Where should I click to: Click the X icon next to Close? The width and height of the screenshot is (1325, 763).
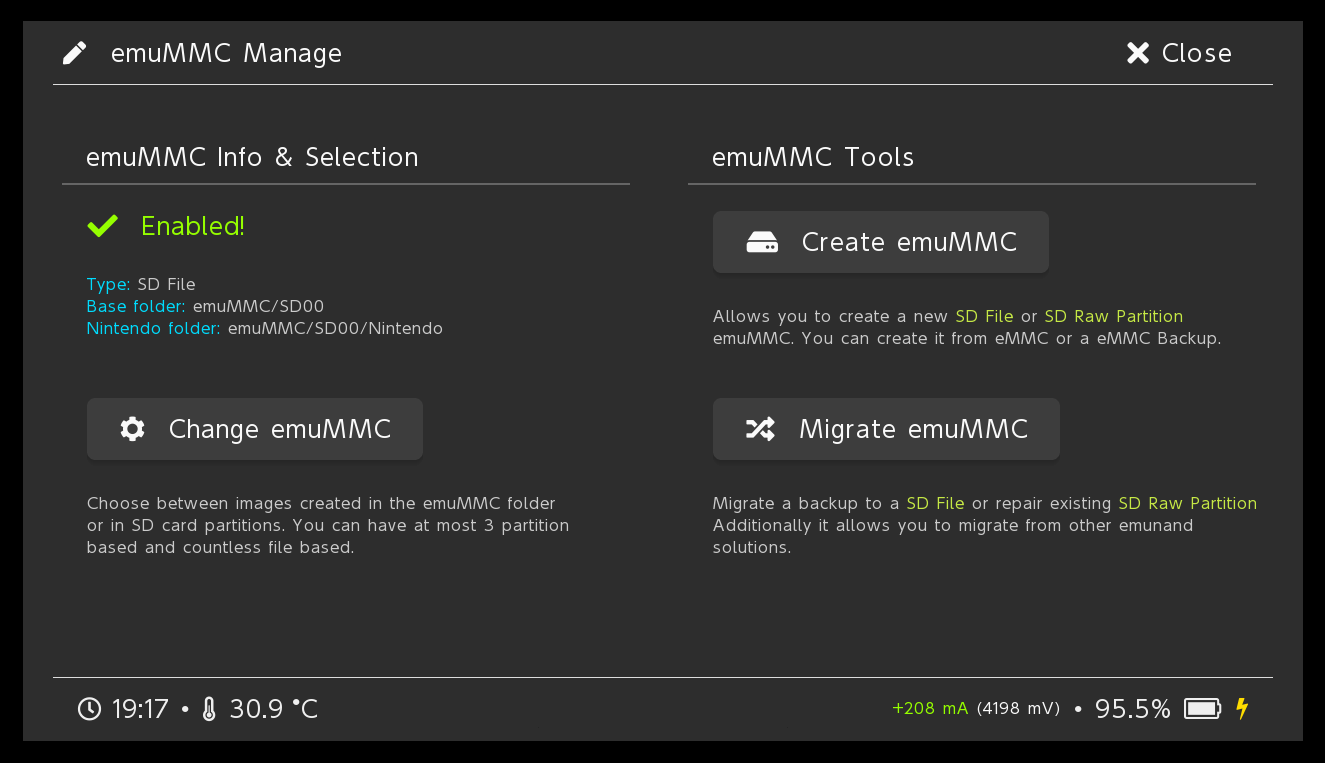tap(1138, 53)
